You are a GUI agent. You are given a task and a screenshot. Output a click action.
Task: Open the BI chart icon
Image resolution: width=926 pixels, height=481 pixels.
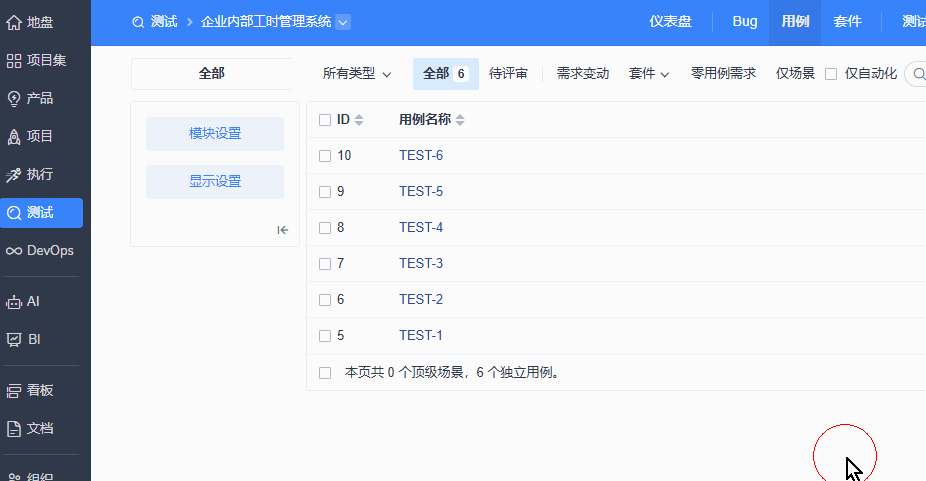(x=14, y=340)
